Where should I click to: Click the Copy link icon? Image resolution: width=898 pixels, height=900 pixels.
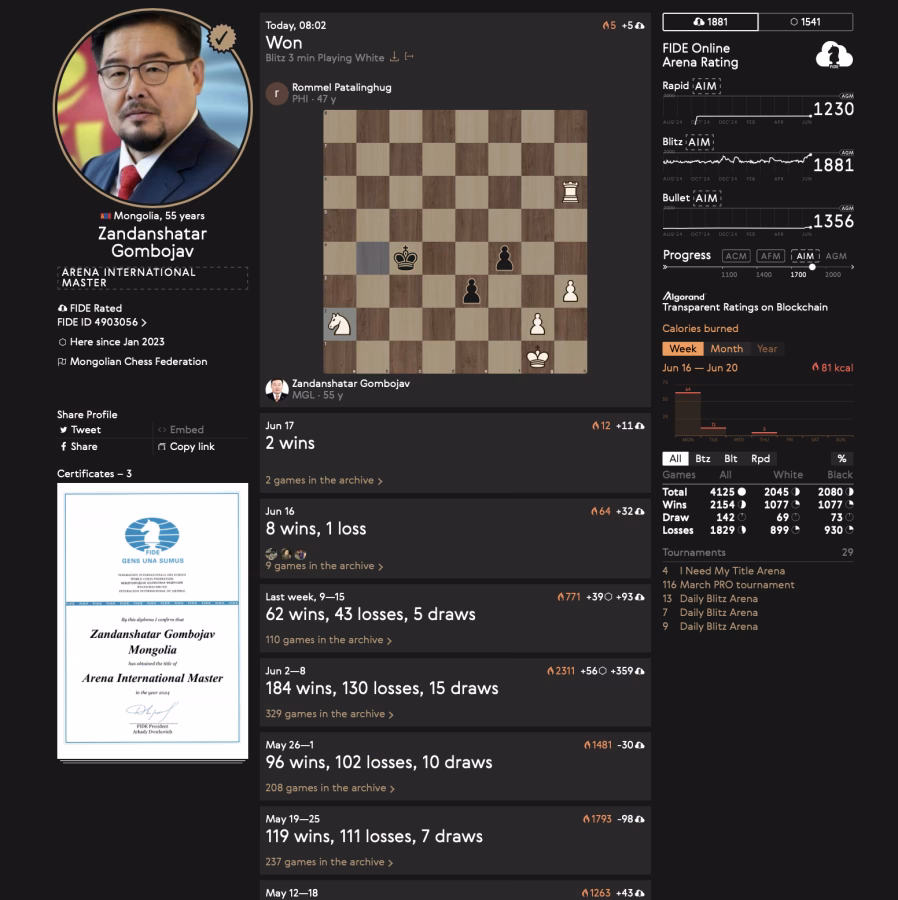coord(162,447)
